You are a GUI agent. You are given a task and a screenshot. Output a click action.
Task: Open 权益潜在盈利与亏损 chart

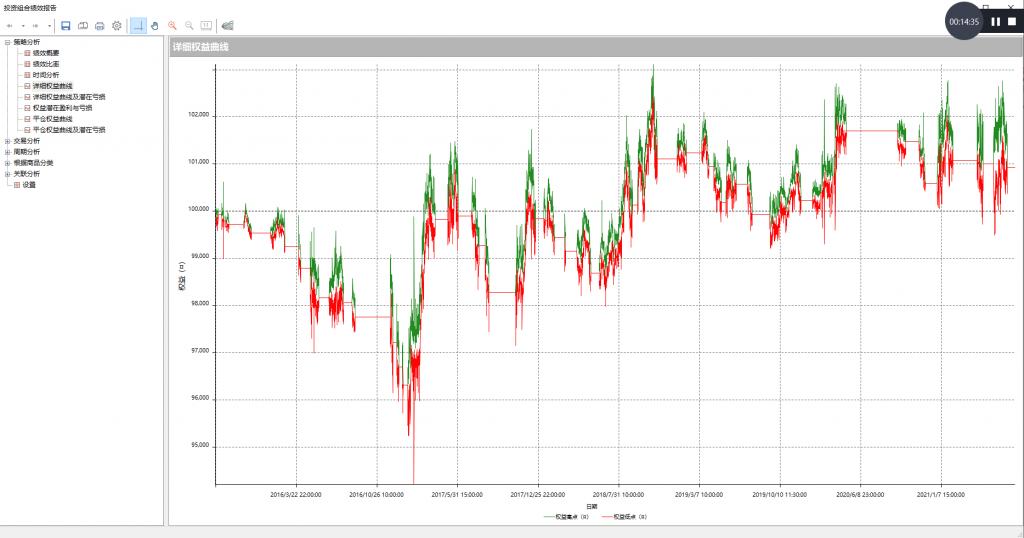click(x=62, y=108)
